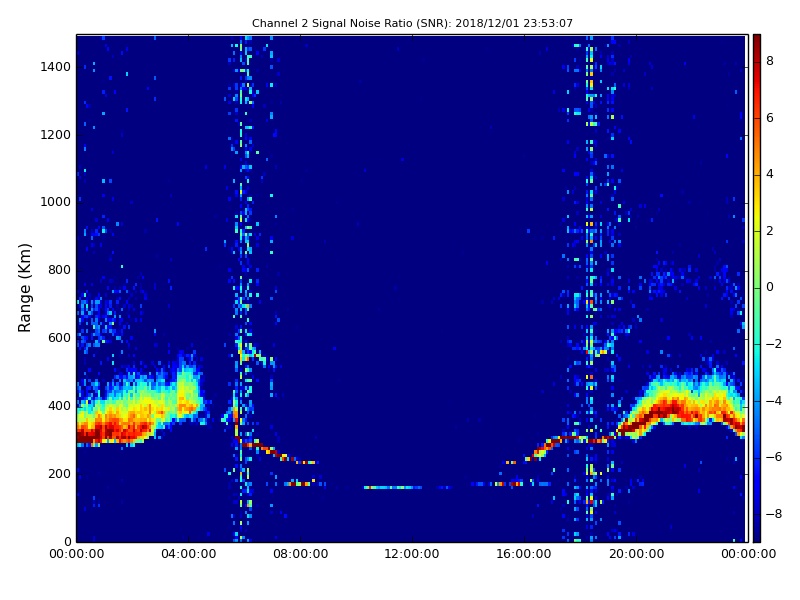Select the 1200 tick on the range axis

(x=54, y=135)
